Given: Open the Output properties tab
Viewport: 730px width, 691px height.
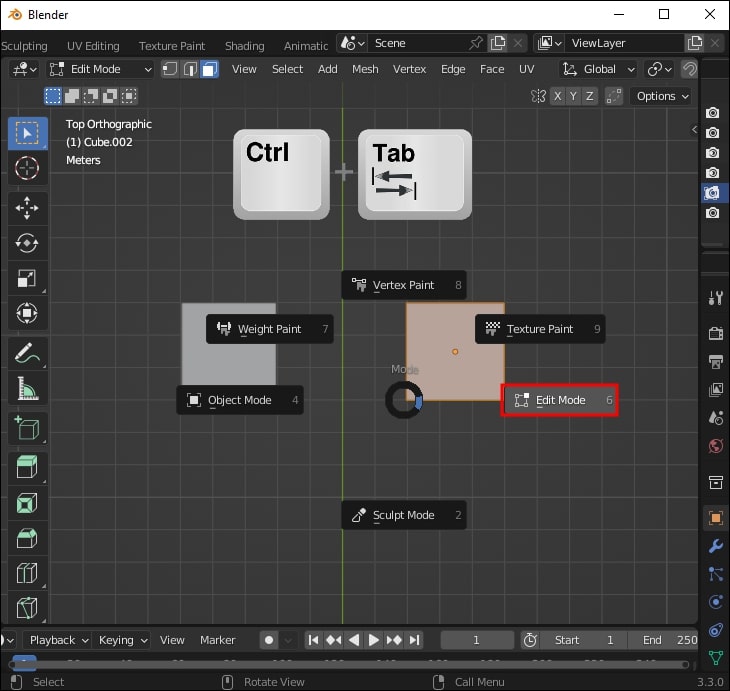Looking at the screenshot, I should [x=716, y=361].
